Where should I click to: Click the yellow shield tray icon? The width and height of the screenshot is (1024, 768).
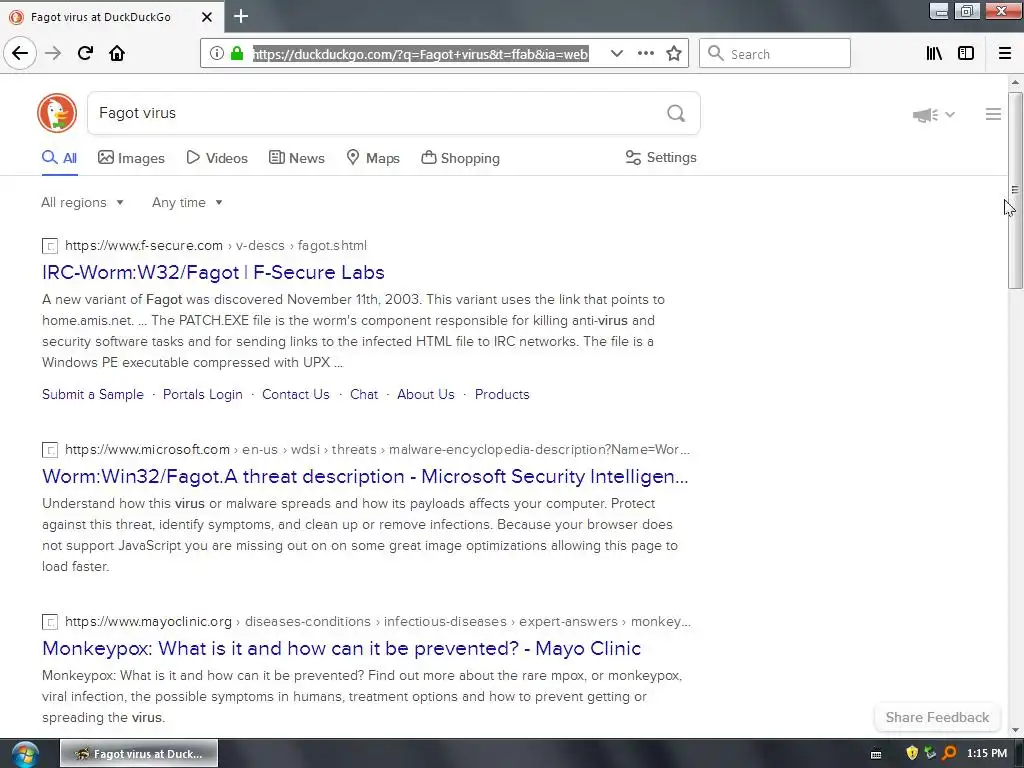tap(912, 754)
